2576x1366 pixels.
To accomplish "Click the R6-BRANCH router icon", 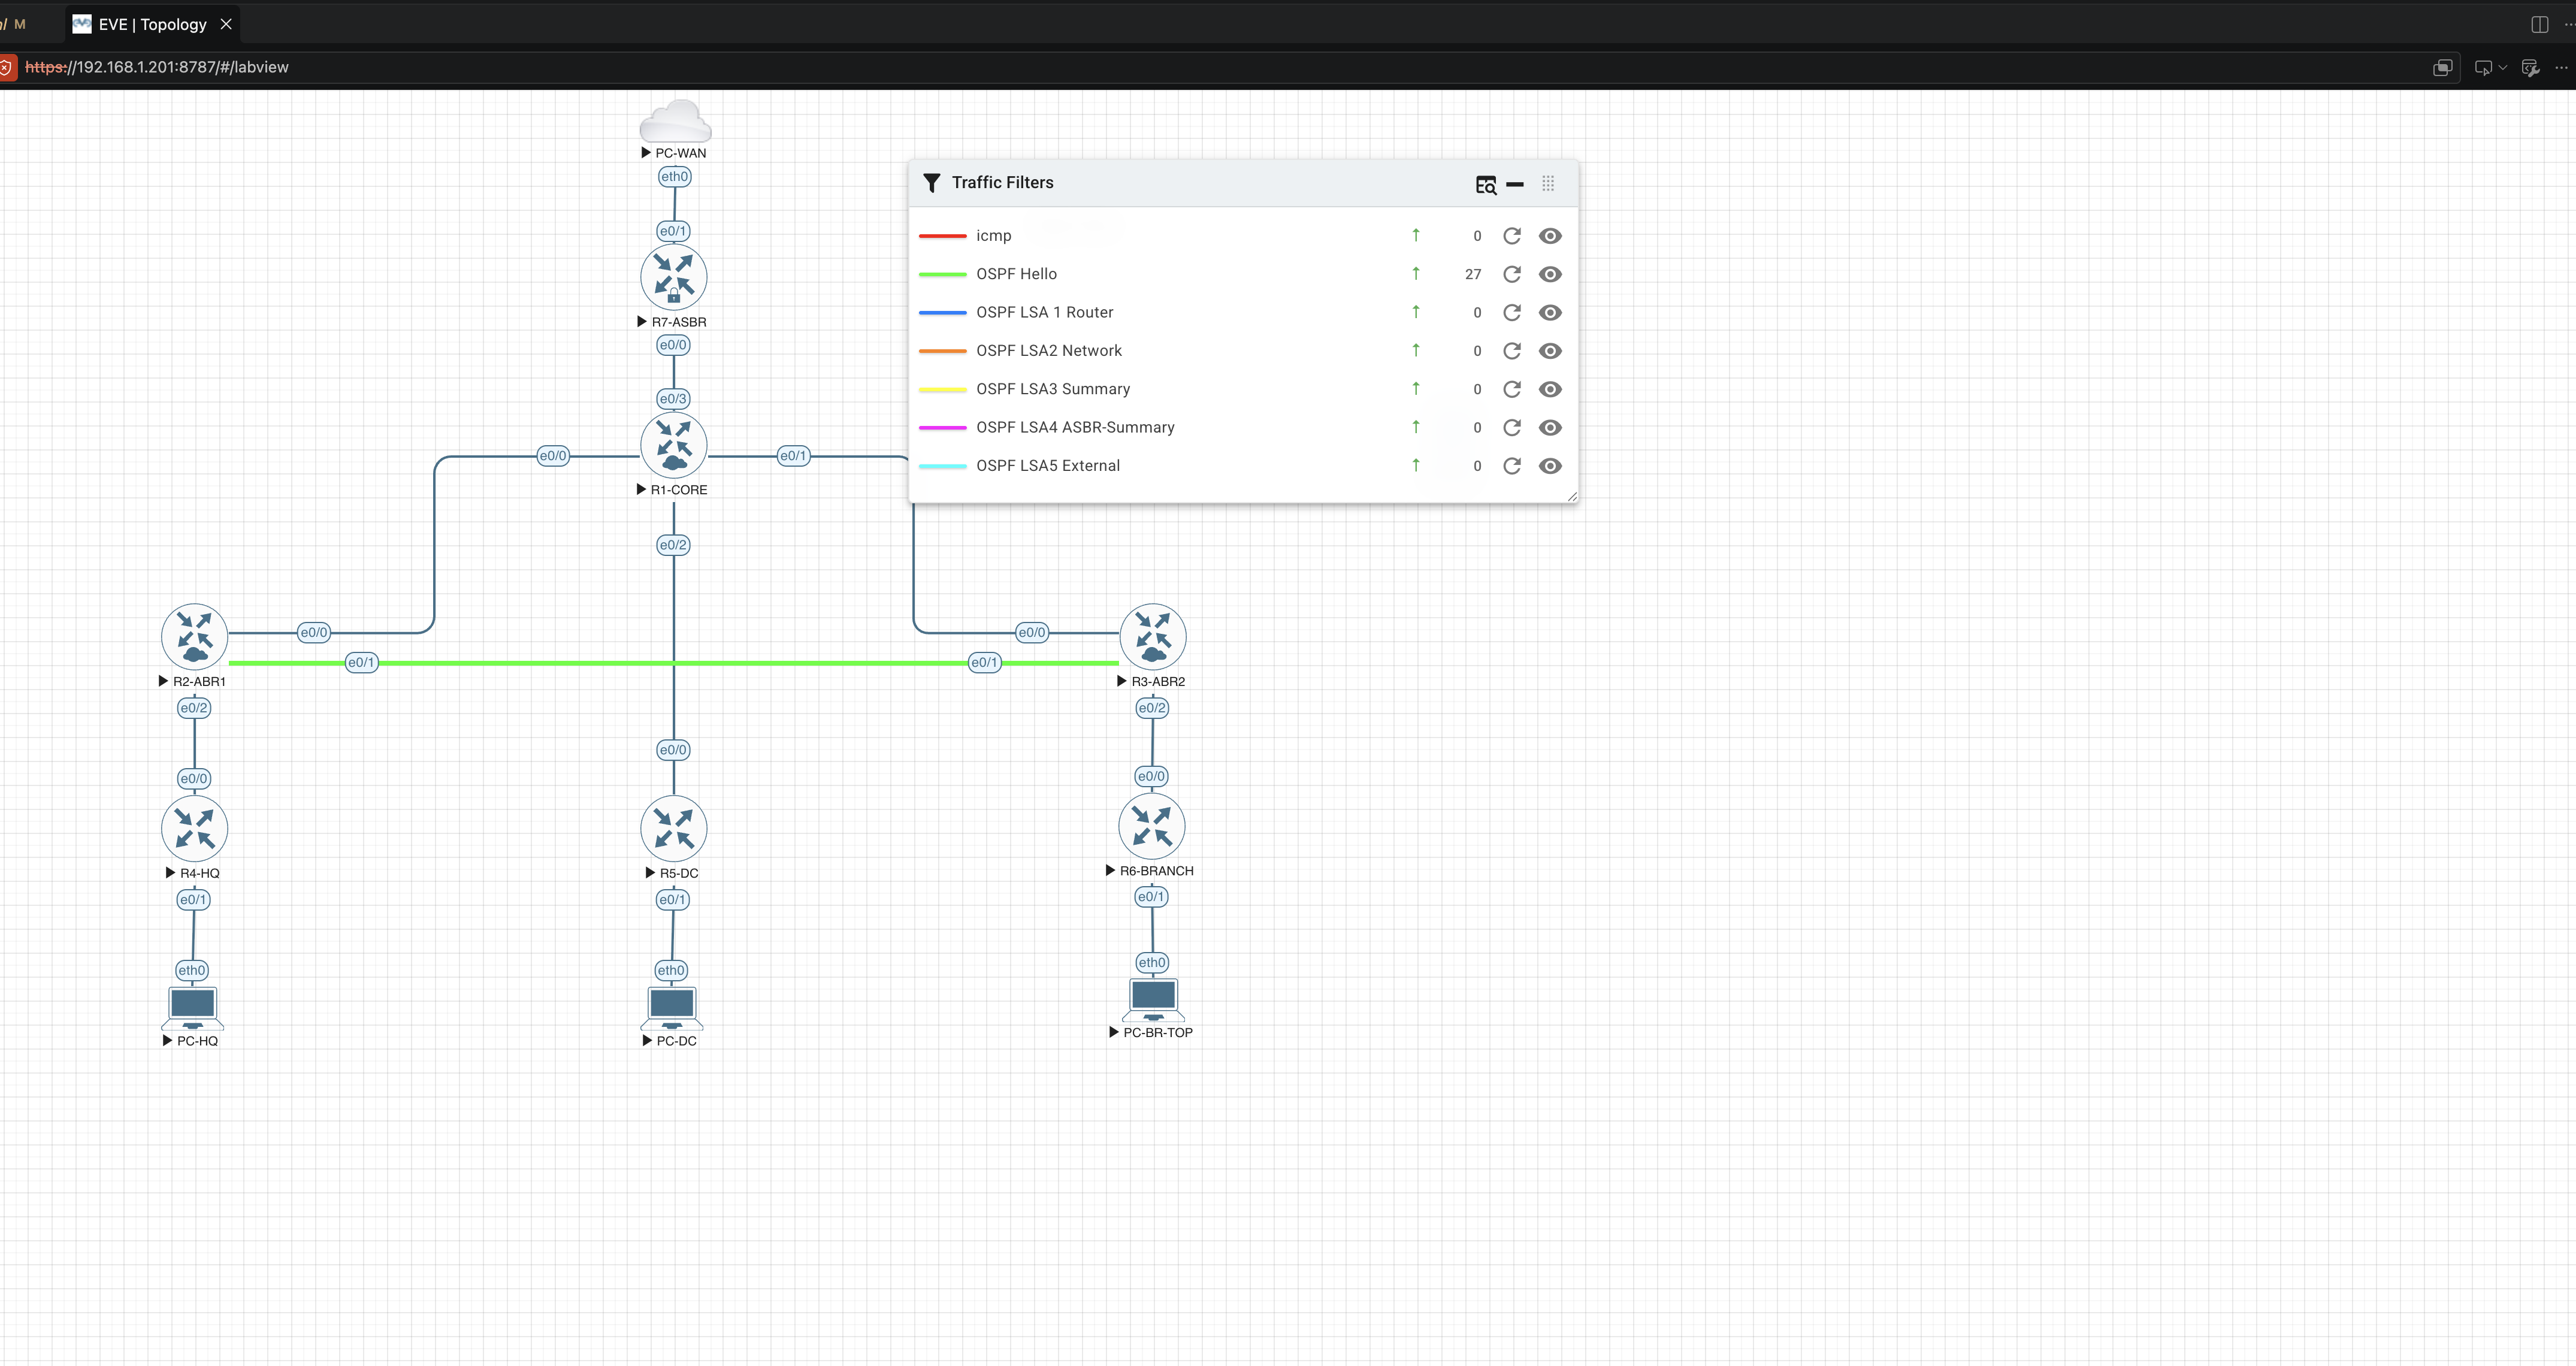I will coord(1152,826).
